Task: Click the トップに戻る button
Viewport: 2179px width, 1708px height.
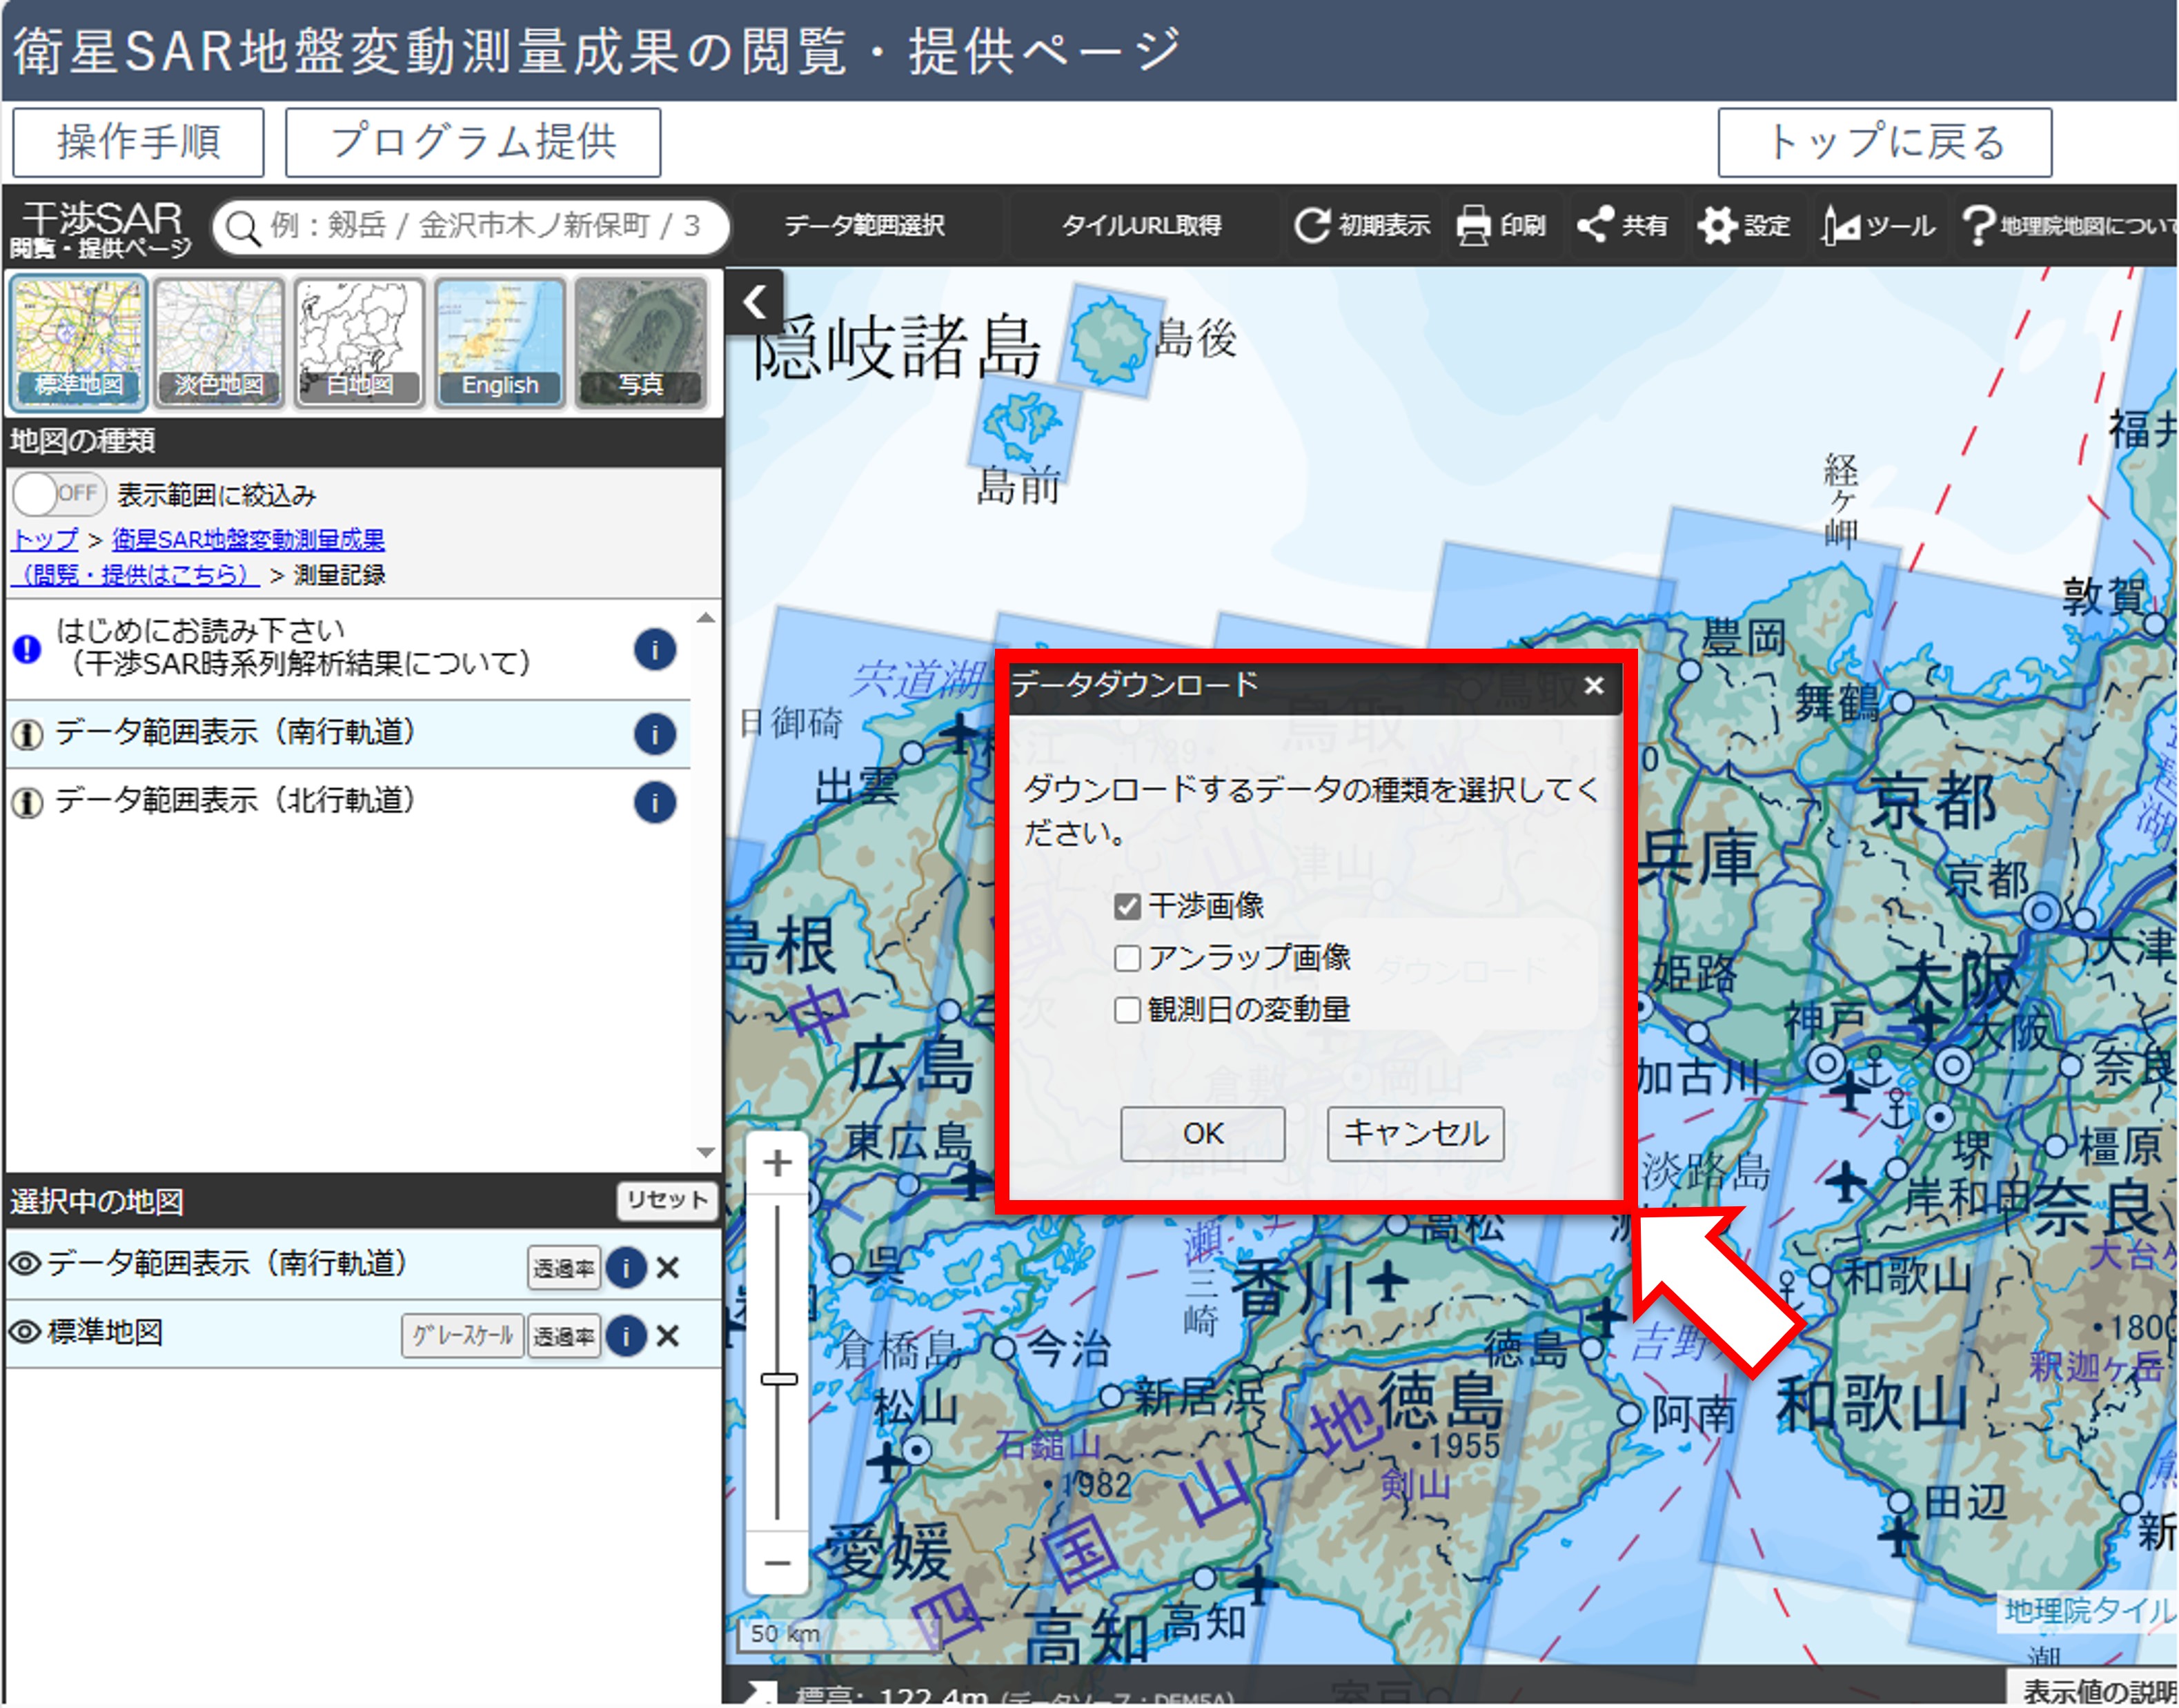Action: coord(1885,142)
